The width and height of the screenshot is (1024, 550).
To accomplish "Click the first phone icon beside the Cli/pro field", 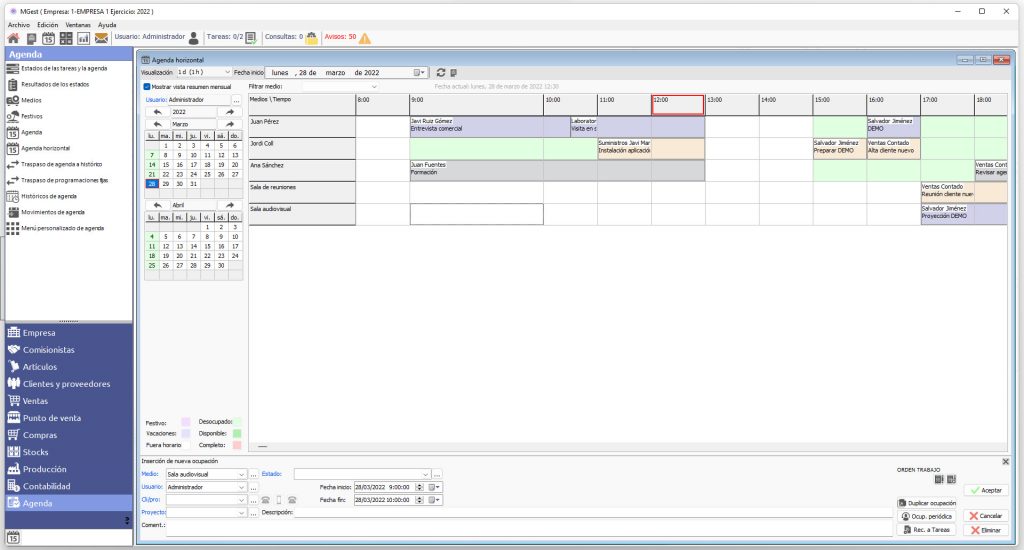I will [x=266, y=500].
